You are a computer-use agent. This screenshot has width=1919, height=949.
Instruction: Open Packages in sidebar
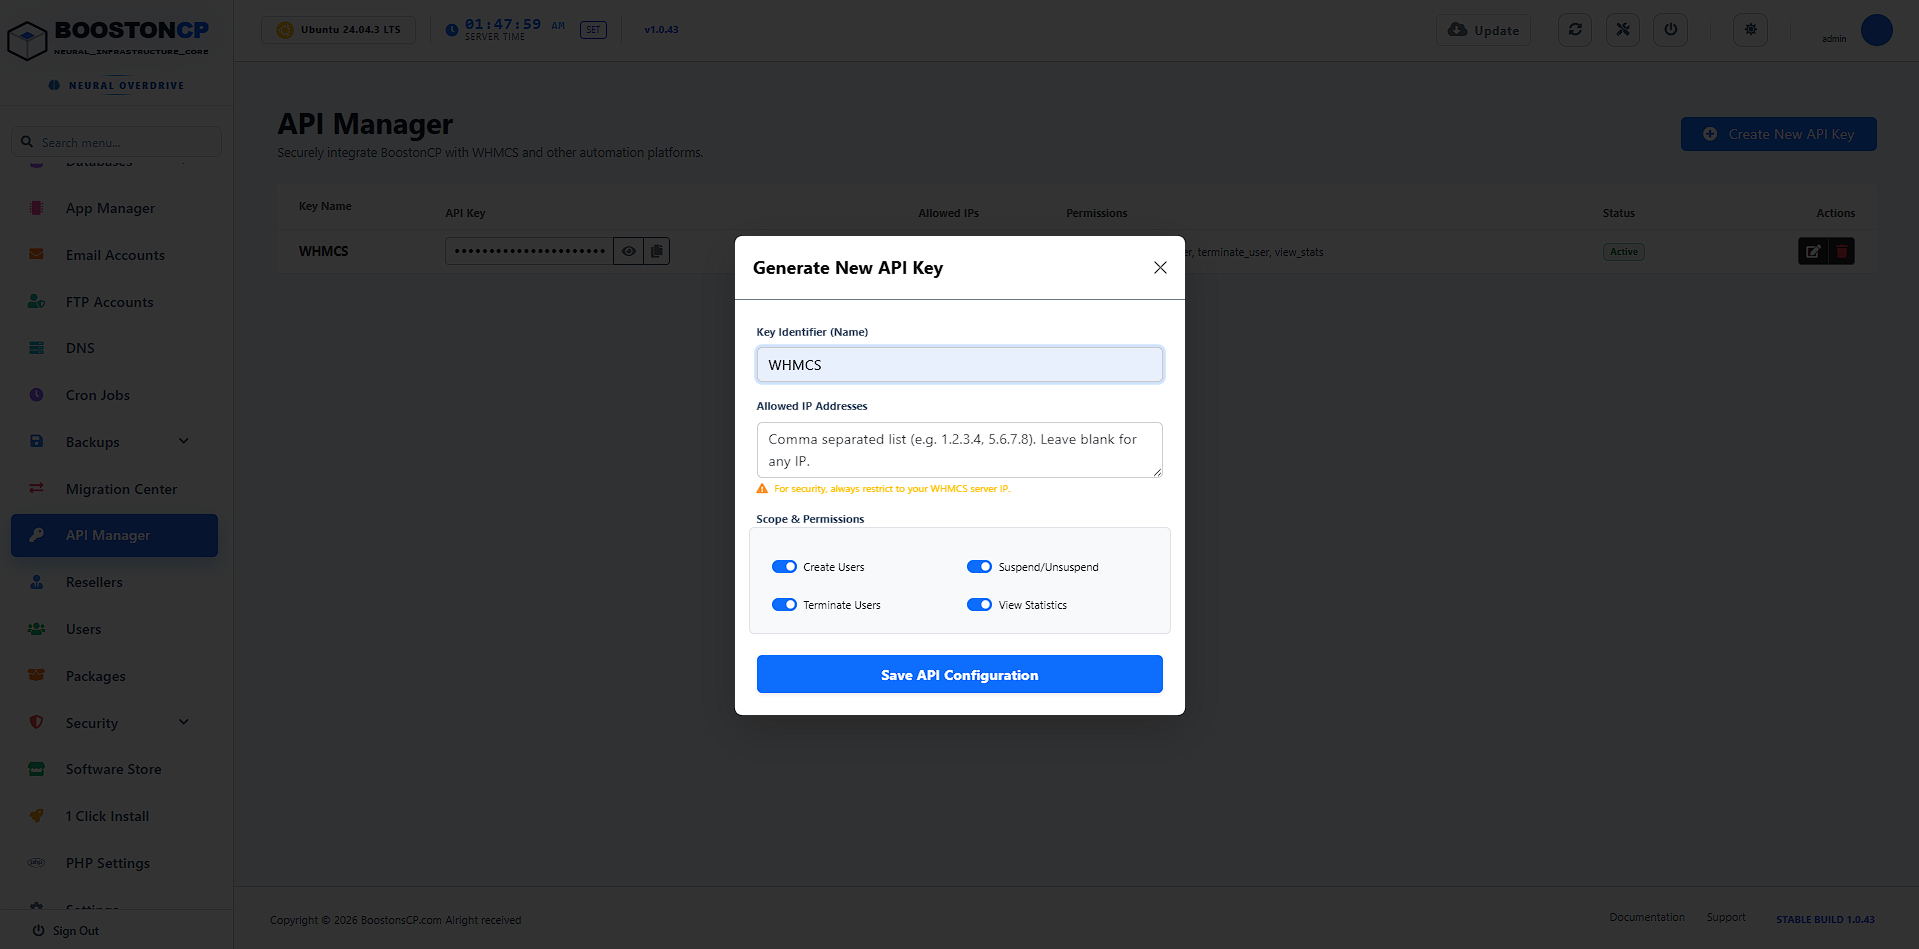[96, 676]
